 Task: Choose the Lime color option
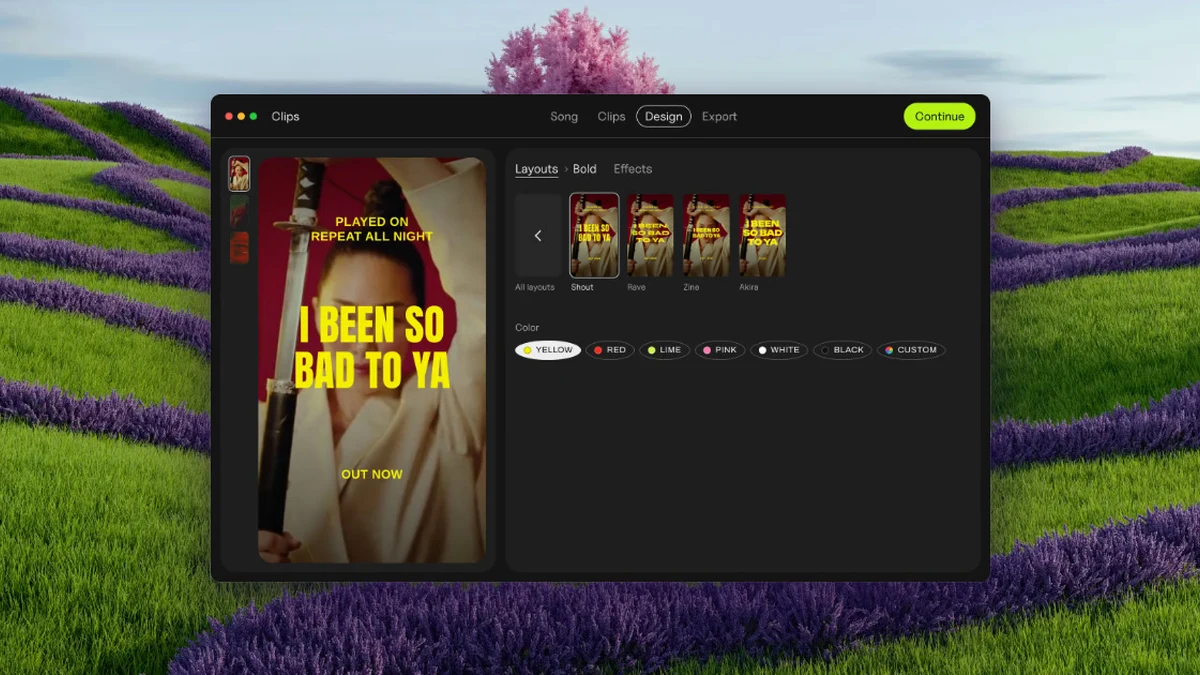[664, 350]
